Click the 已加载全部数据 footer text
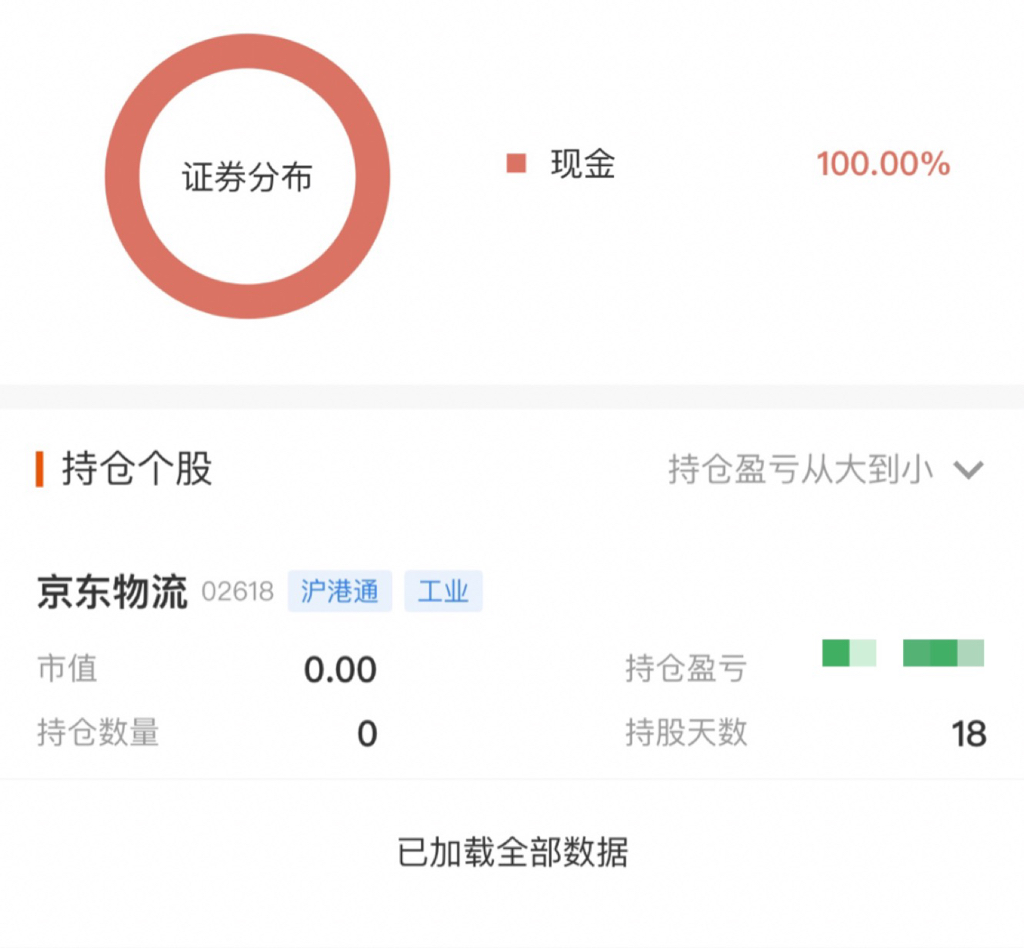The width and height of the screenshot is (1024, 948). (512, 853)
